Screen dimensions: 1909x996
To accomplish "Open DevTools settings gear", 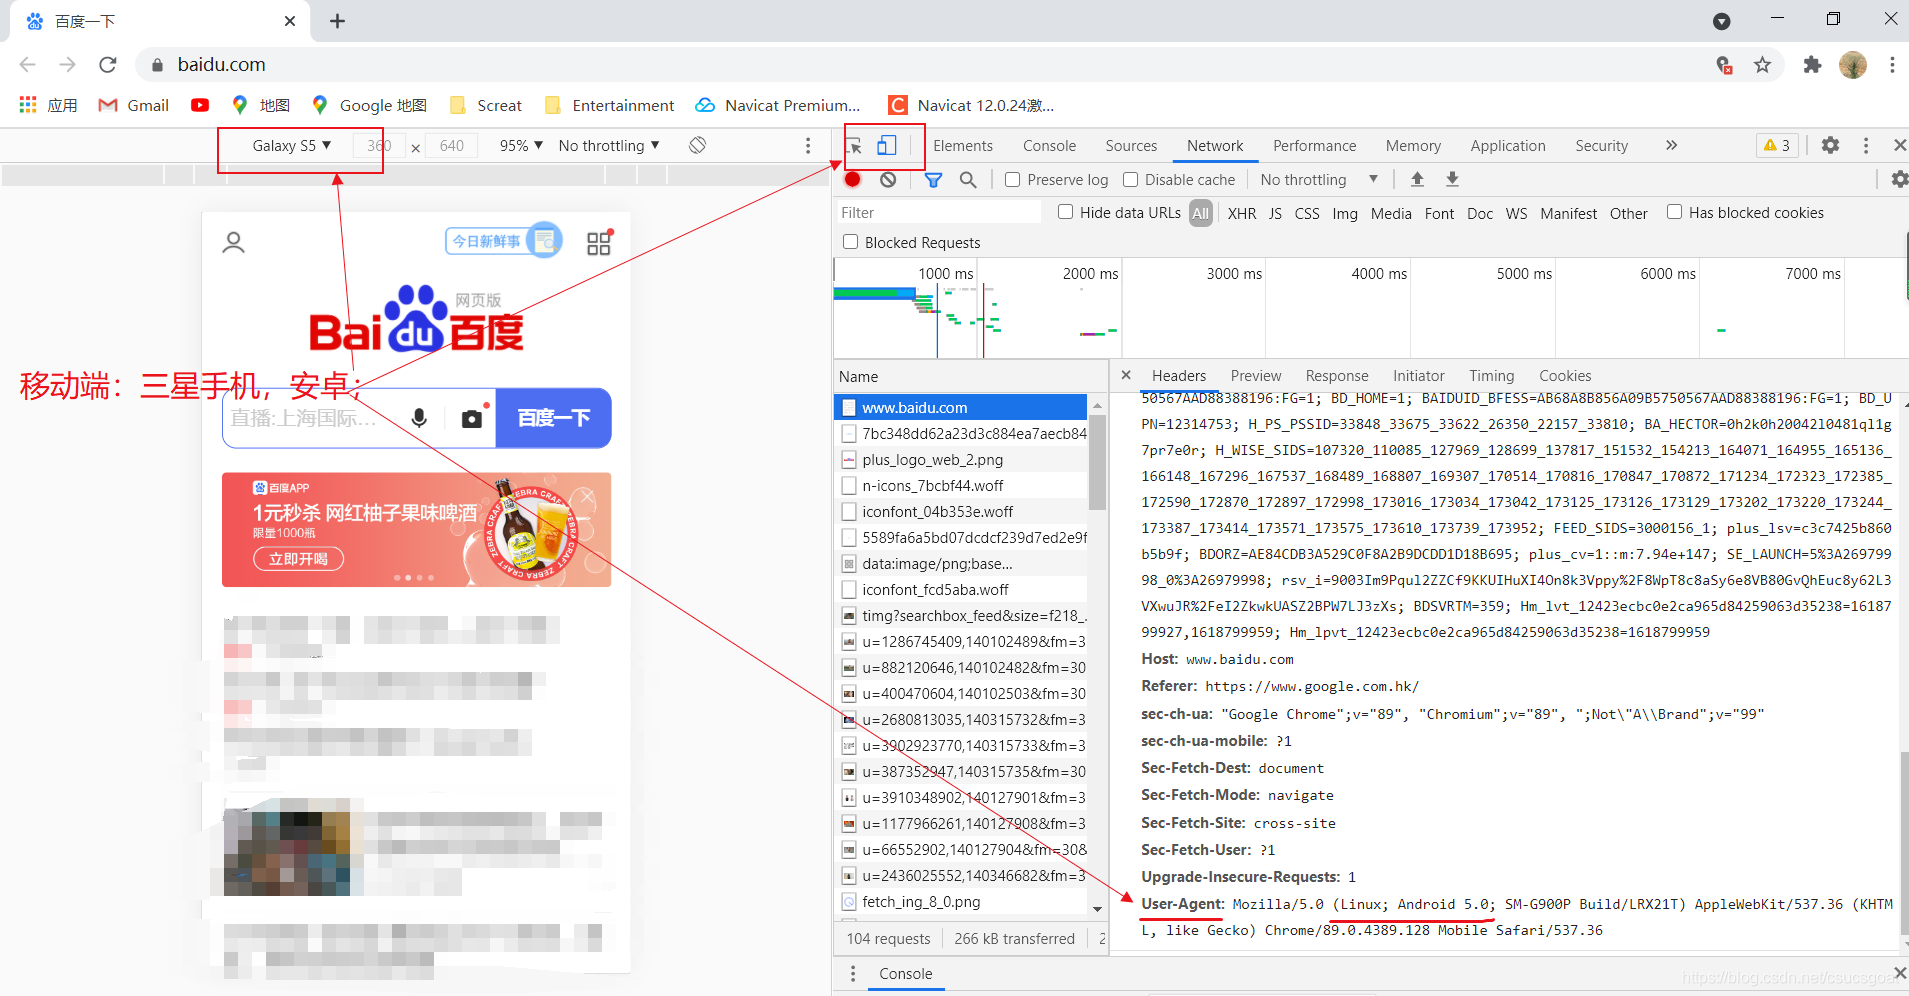I will click(x=1830, y=145).
